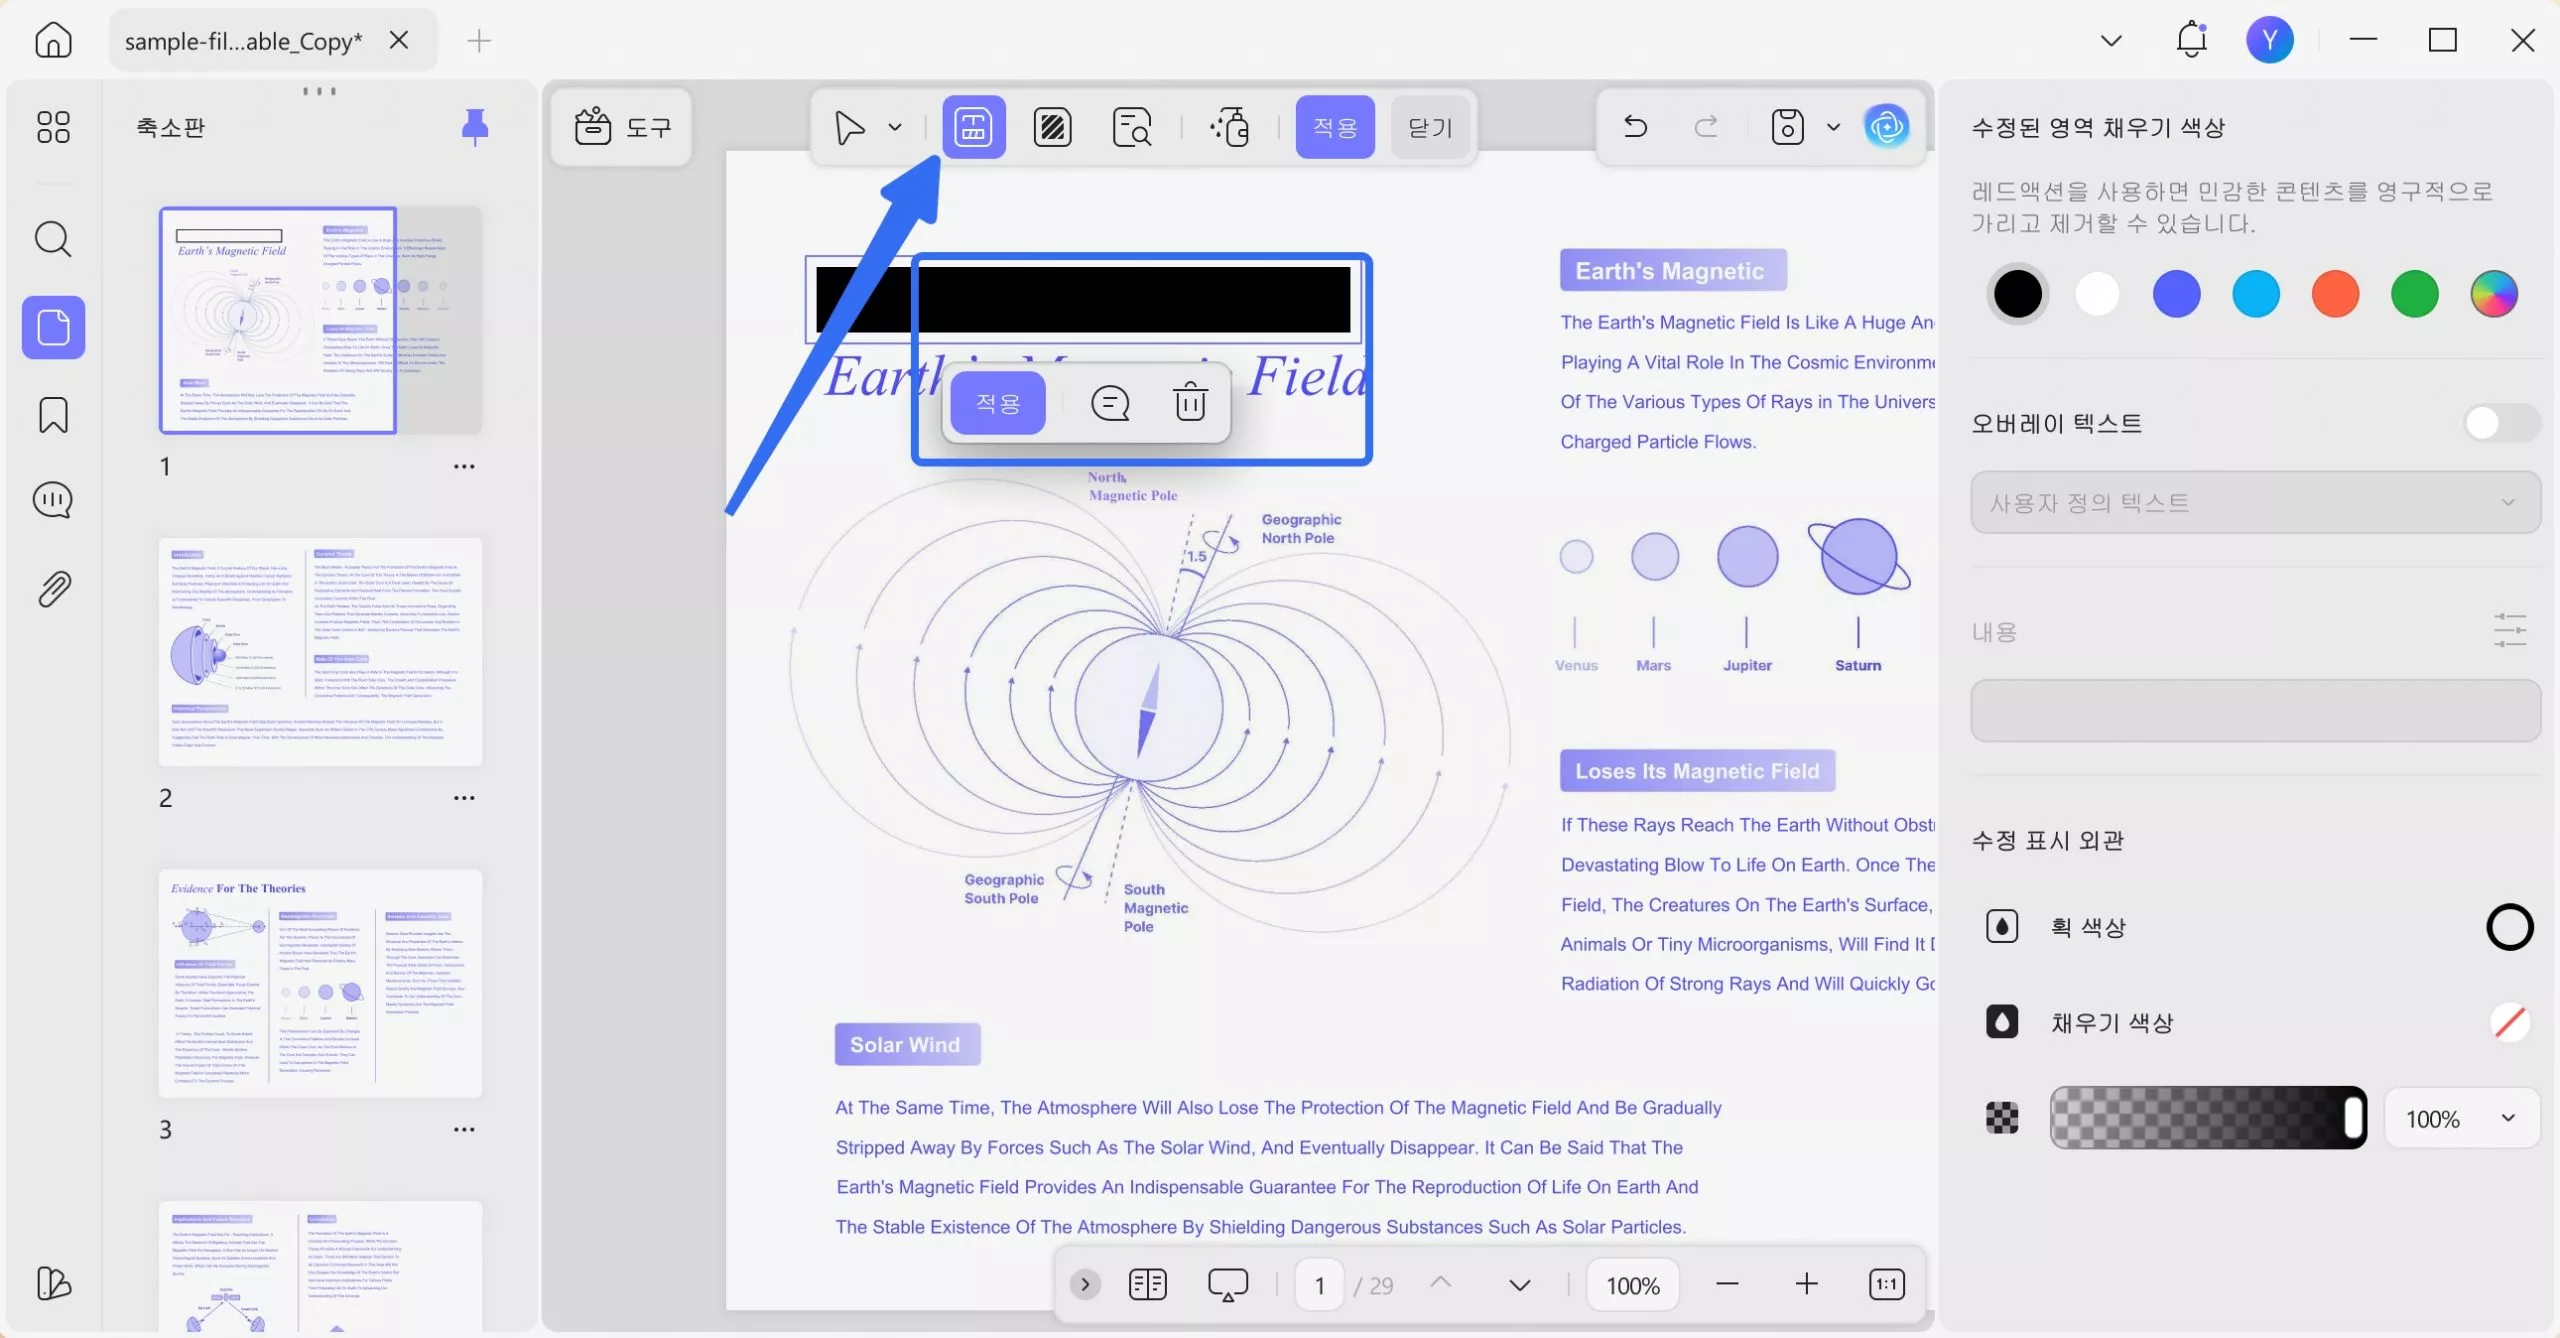This screenshot has width=2560, height=1338.
Task: Unpin the thumbnail panel with pin icon
Action: (475, 127)
